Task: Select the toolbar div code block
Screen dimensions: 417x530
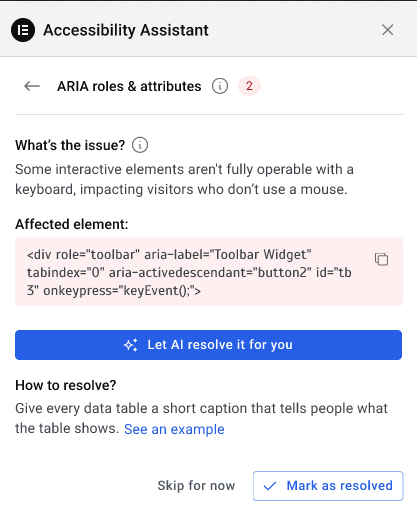Action: tap(209, 272)
